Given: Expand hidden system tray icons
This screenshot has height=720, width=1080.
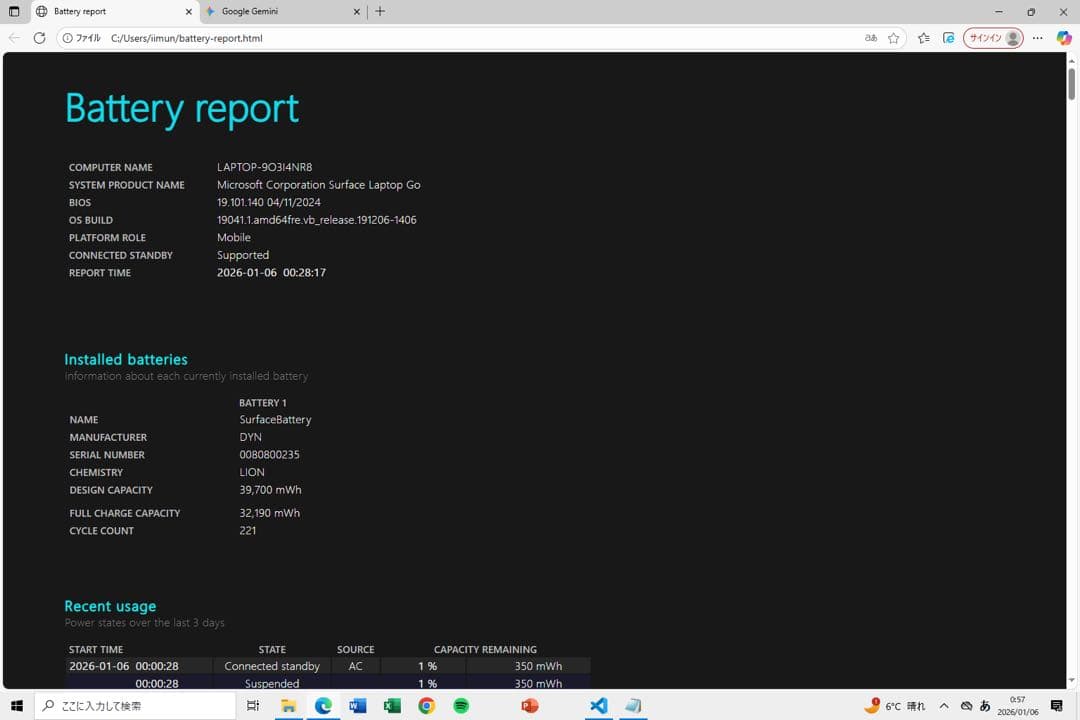Looking at the screenshot, I should click(x=943, y=706).
